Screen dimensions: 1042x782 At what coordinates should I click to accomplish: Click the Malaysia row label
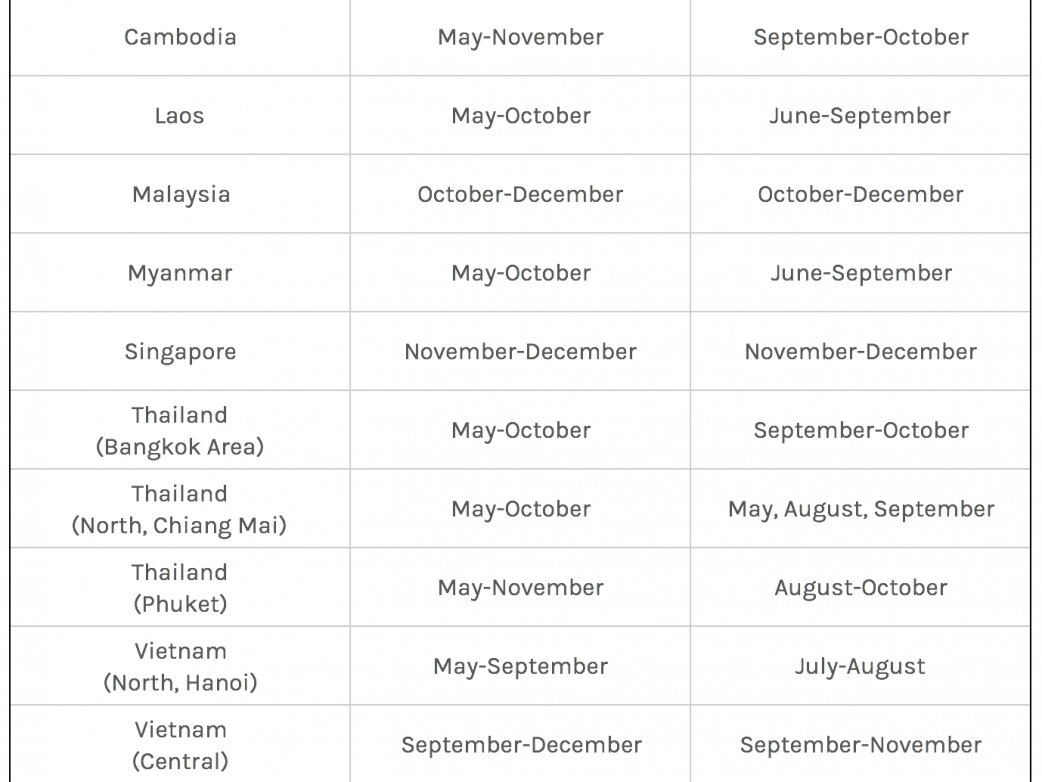pos(180,194)
